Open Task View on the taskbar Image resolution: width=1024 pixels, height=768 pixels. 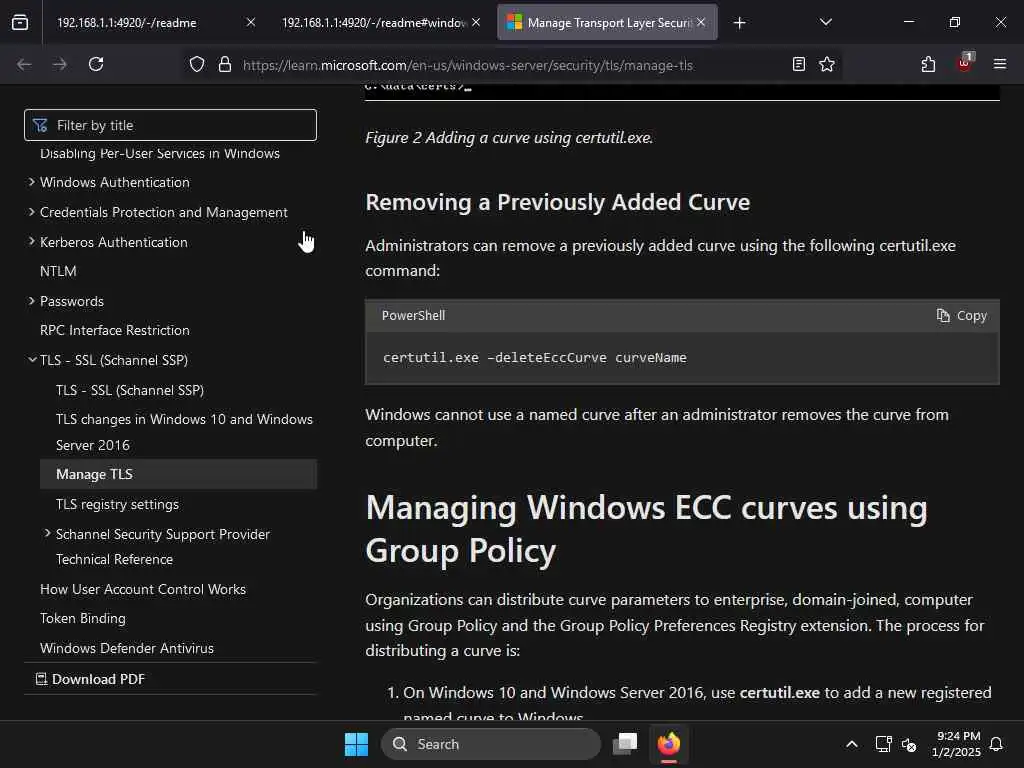pos(625,744)
